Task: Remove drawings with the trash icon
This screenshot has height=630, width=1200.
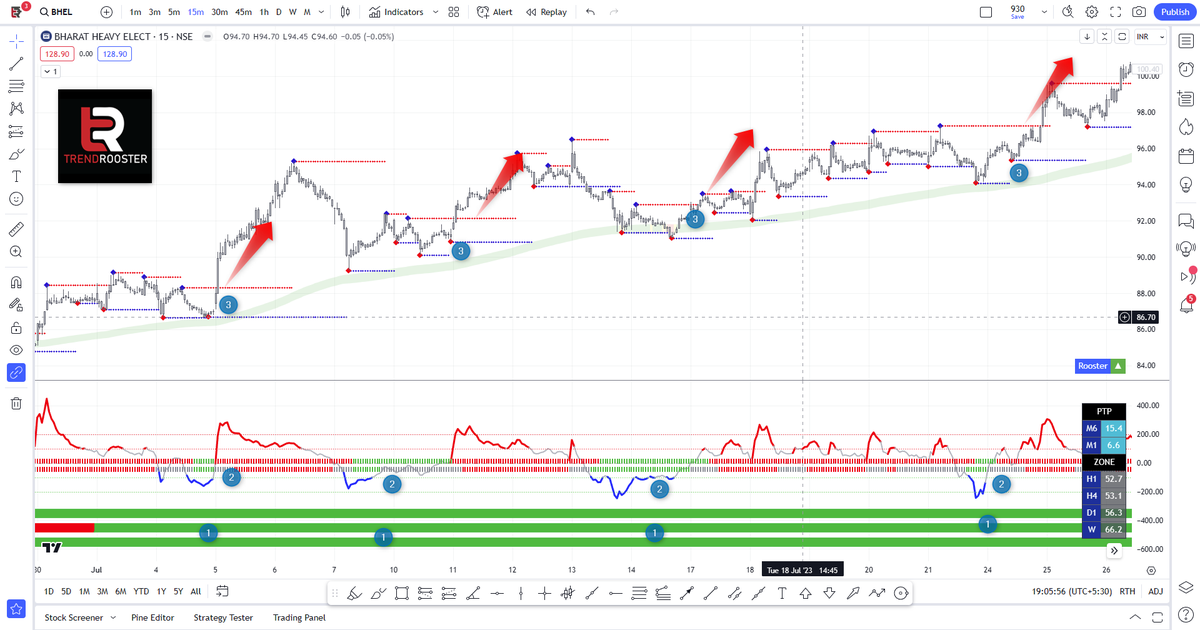Action: click(16, 403)
